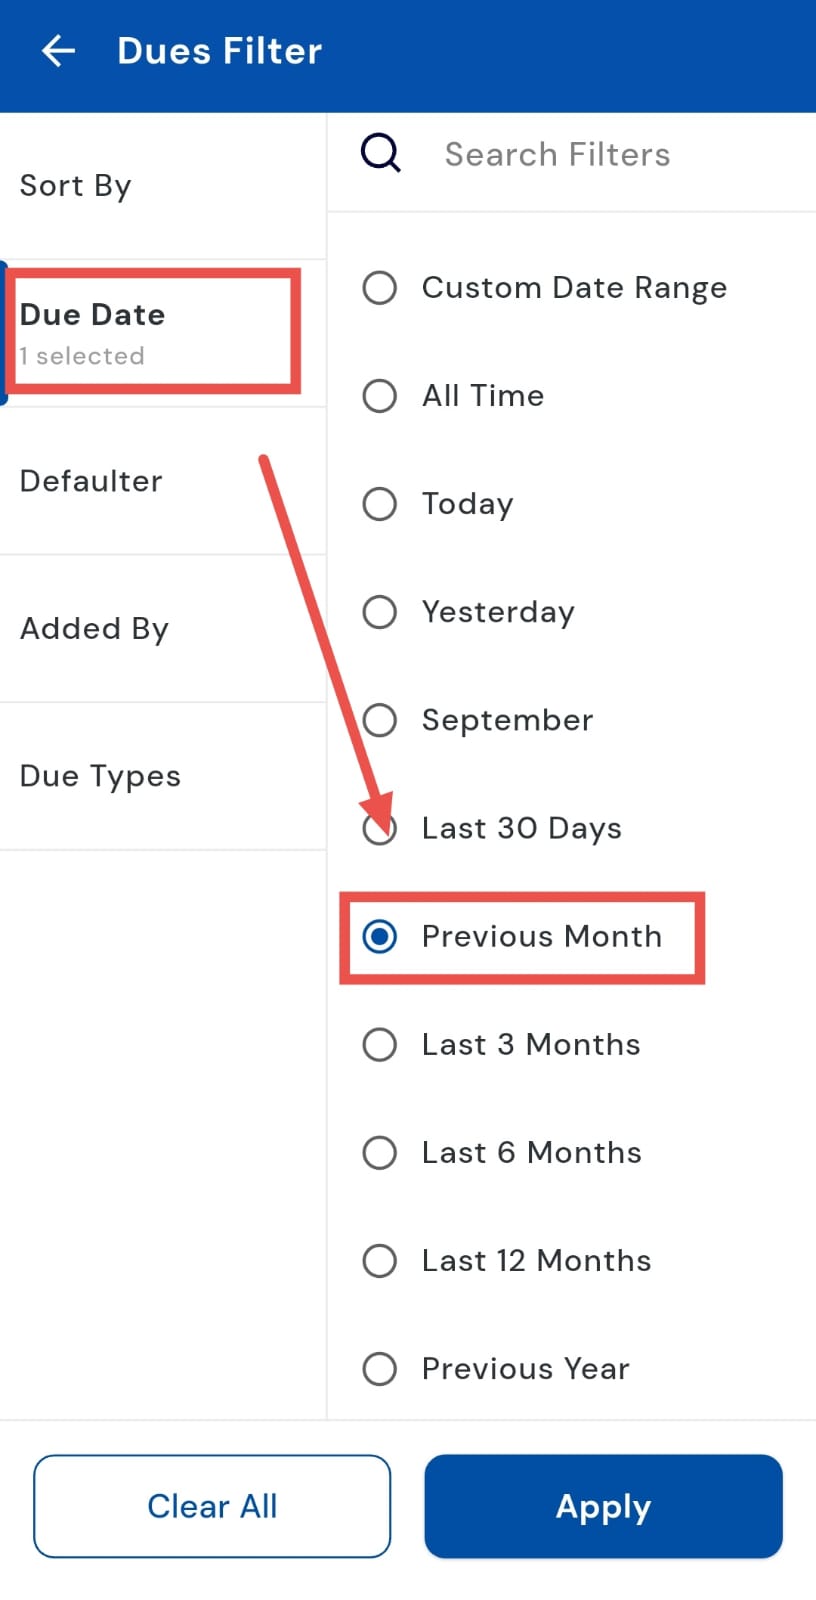Select the Today radio button
Screen dimensions: 816x1600
380,504
